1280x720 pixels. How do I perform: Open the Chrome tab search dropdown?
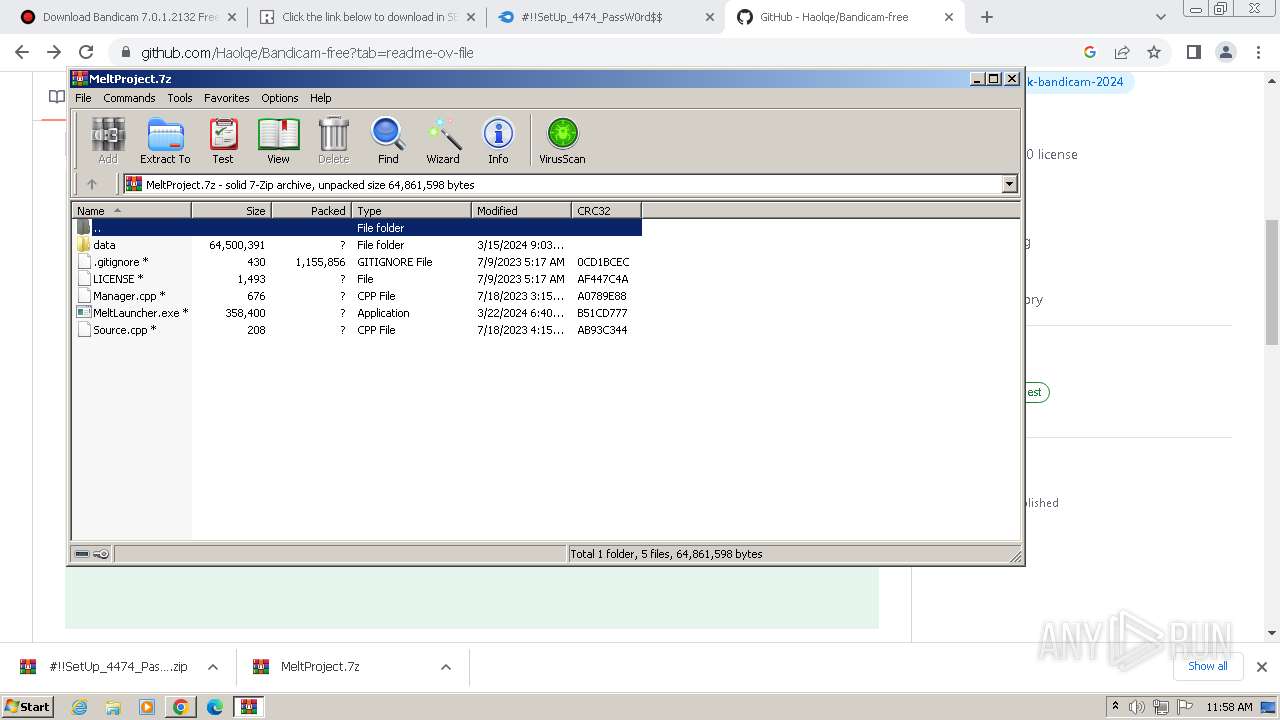pos(1161,17)
